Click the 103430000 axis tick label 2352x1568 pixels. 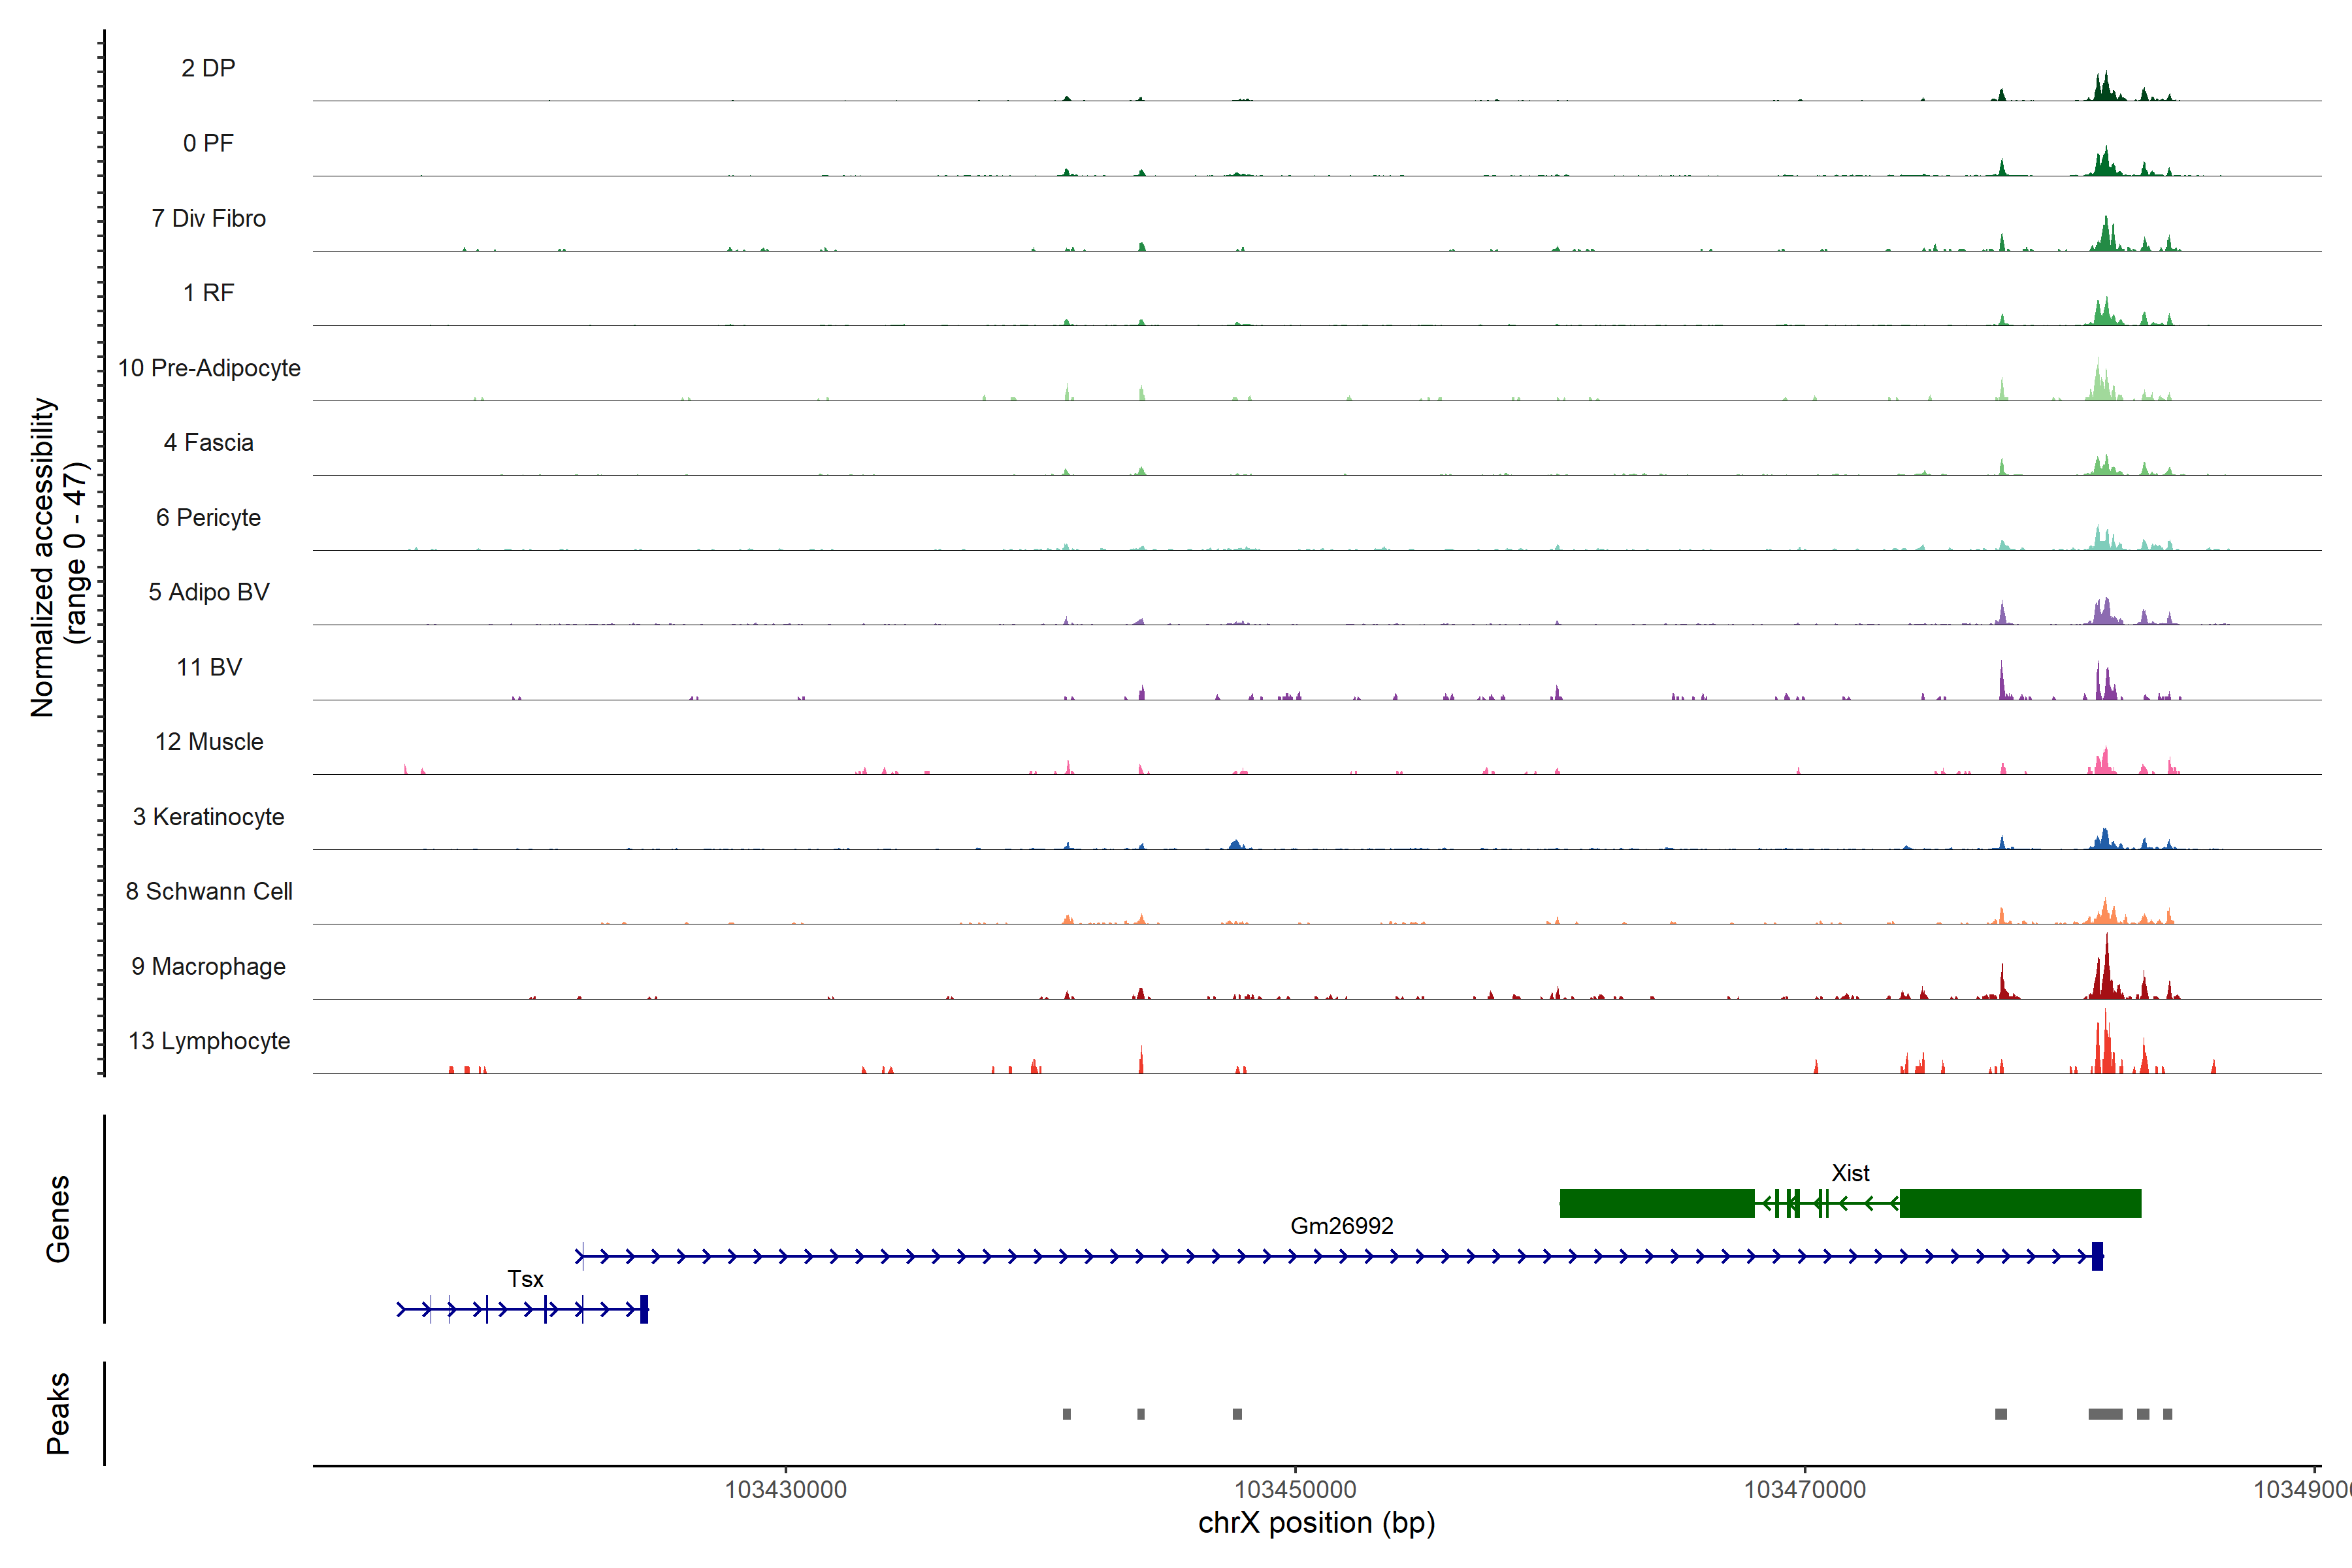coord(785,1490)
